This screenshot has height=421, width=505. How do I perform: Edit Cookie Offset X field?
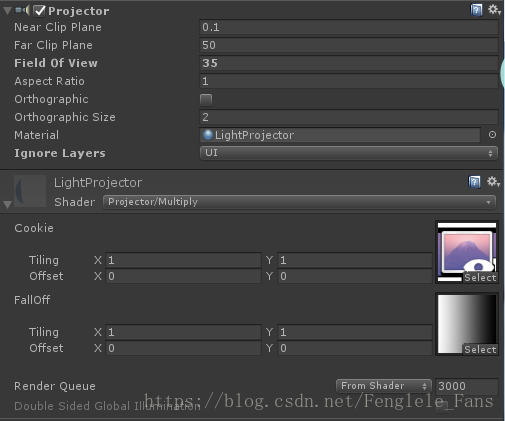[x=183, y=276]
